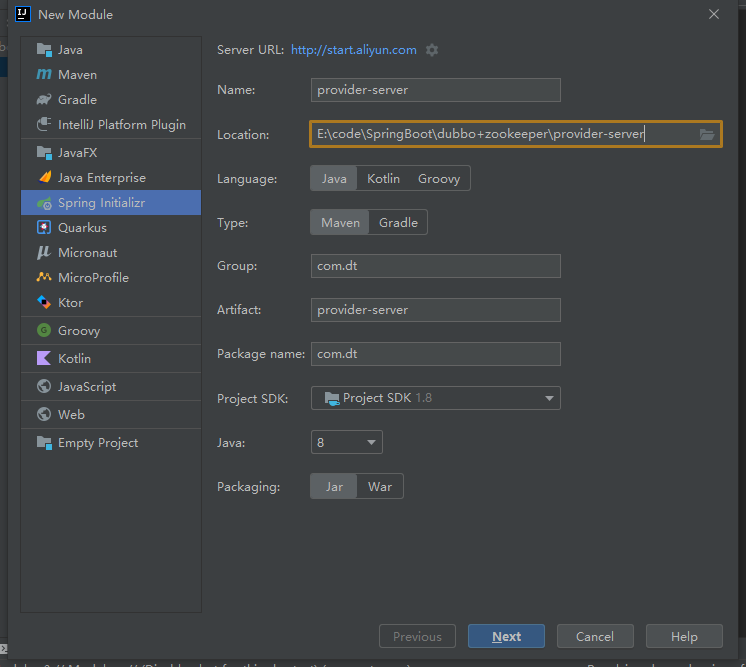Select Java Enterprise in module list
Viewport: 746px width, 667px height.
point(111,177)
